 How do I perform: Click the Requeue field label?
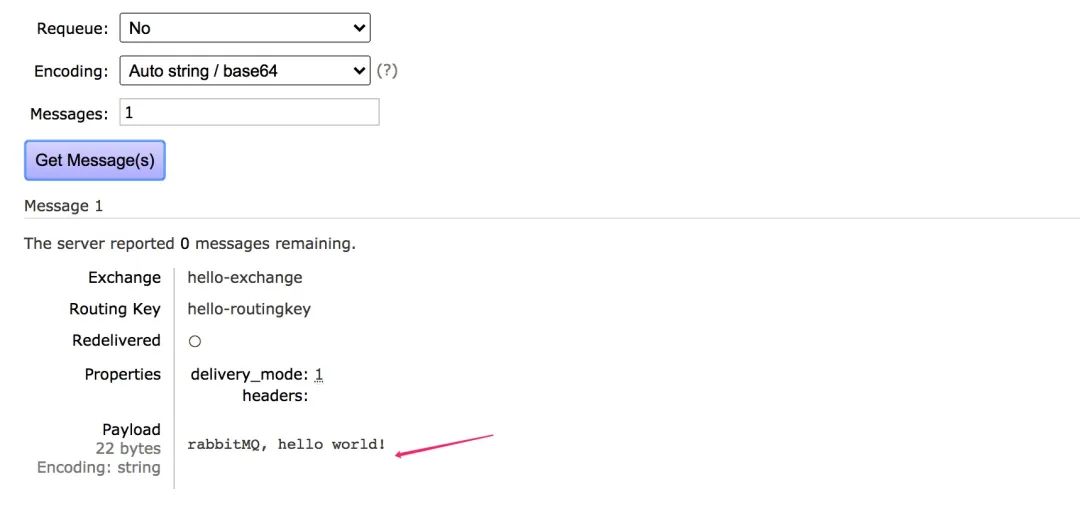pyautogui.click(x=72, y=29)
